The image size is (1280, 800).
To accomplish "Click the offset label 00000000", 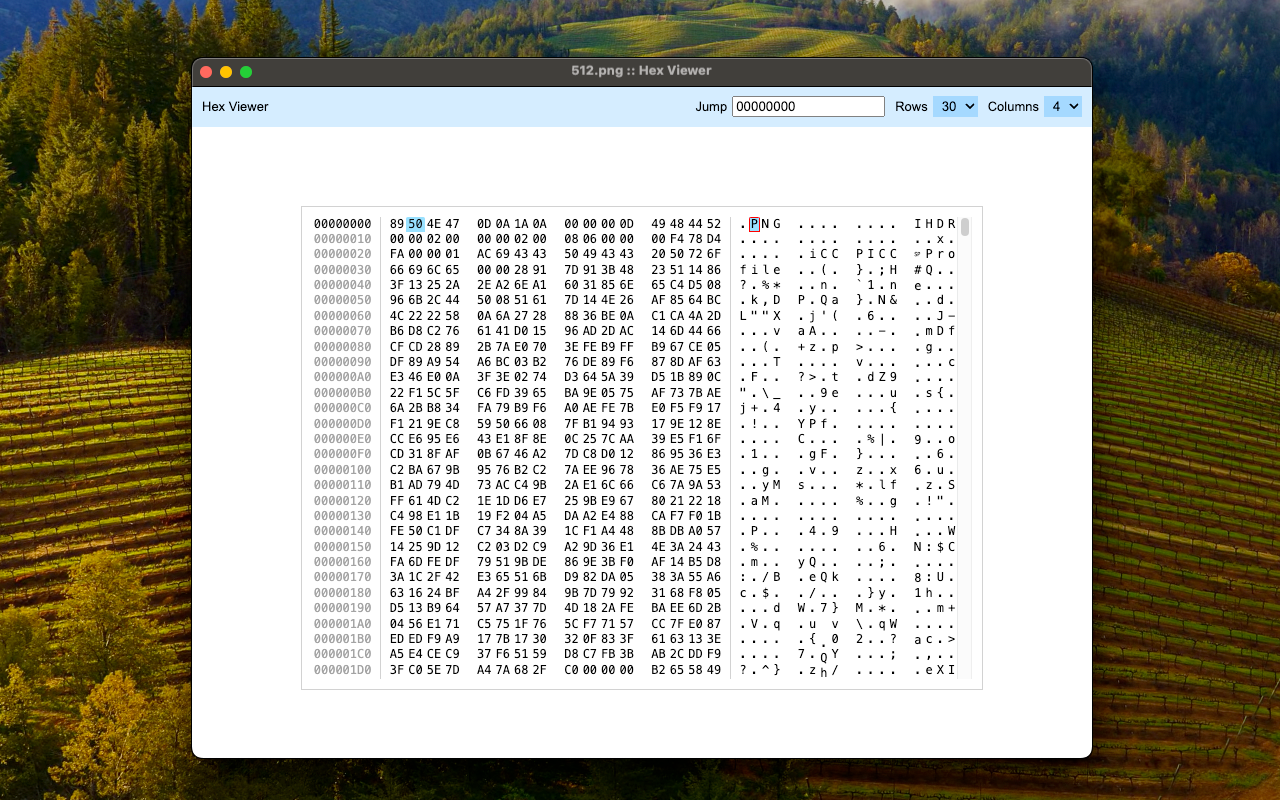I will 341,223.
